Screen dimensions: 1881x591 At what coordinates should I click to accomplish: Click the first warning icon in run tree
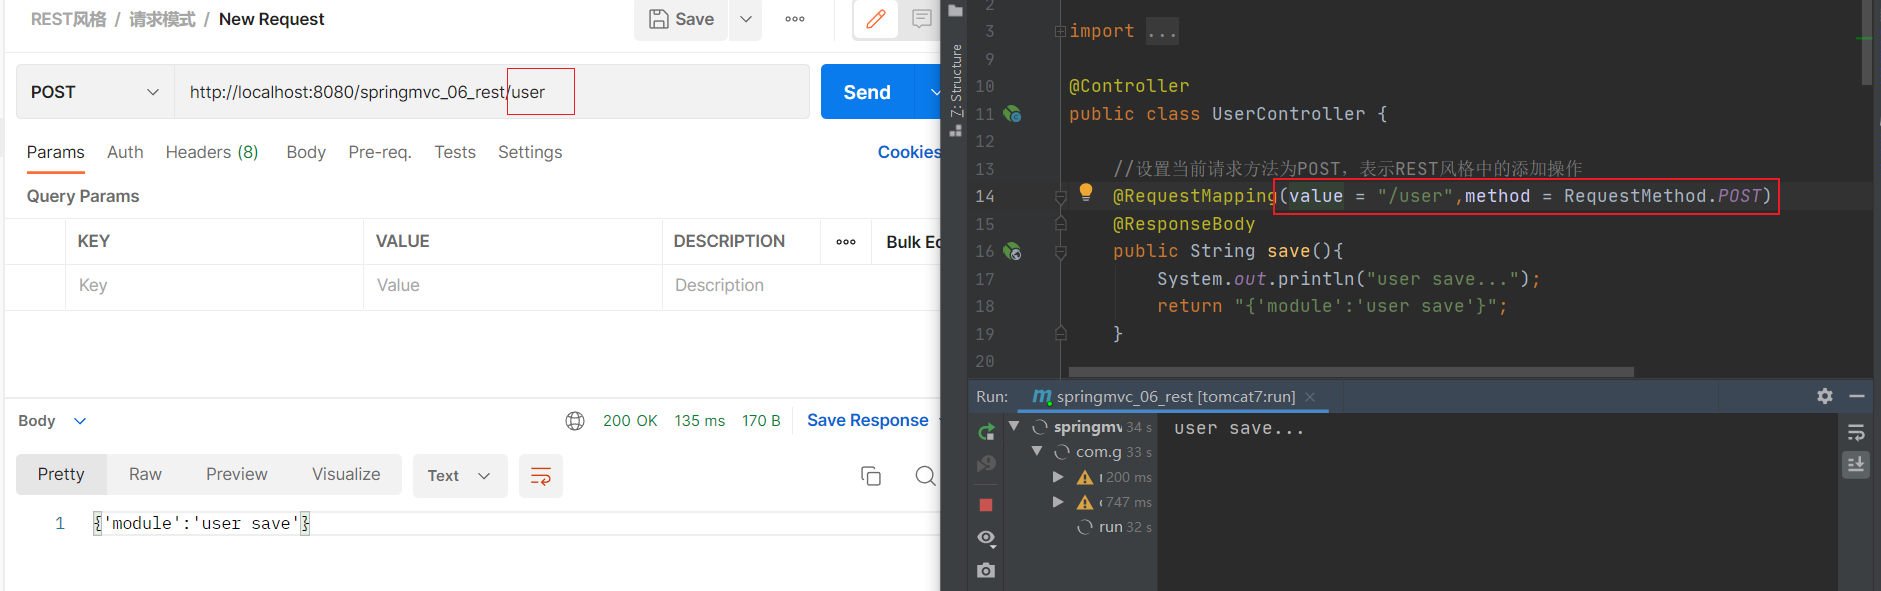[x=1085, y=477]
